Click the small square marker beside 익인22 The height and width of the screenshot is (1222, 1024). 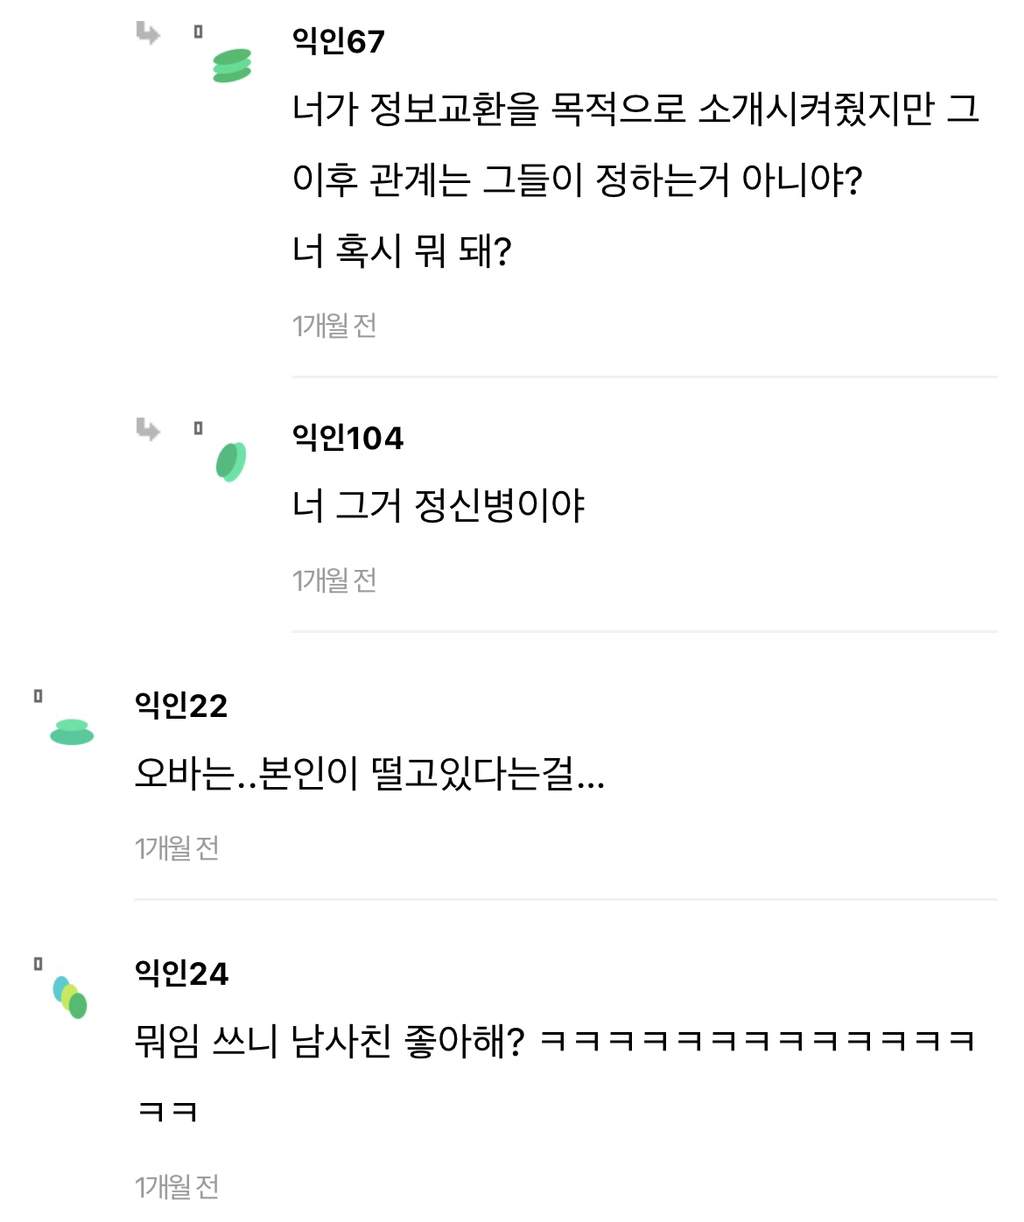[x=38, y=696]
